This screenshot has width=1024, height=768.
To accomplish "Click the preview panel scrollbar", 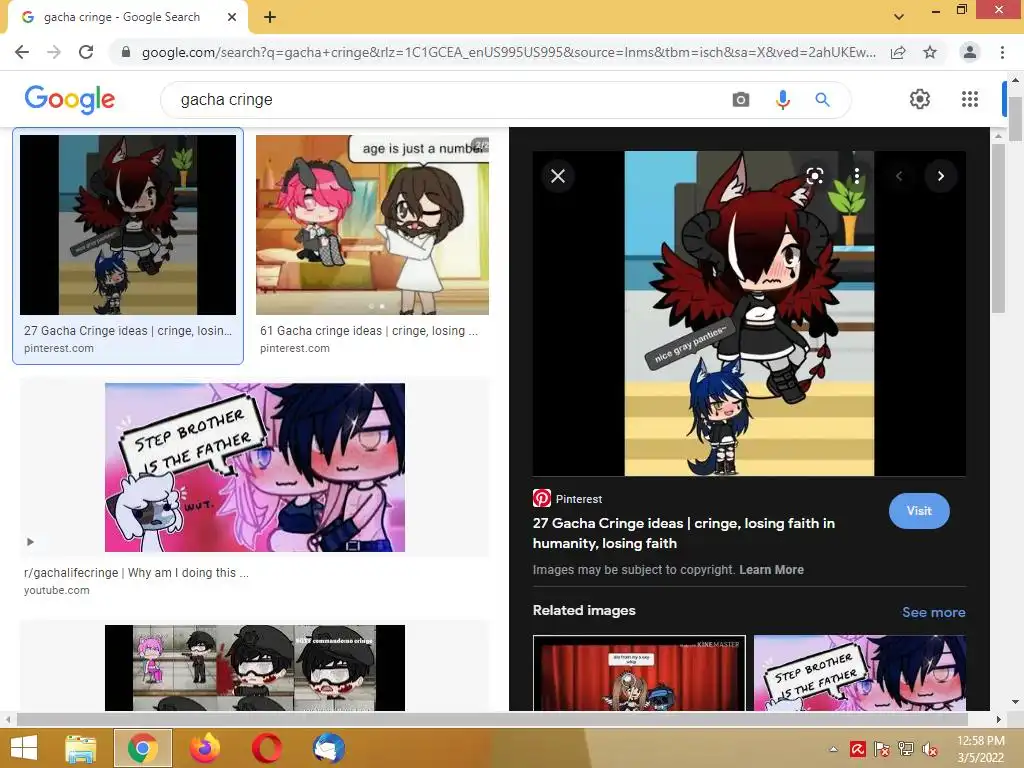I will [x=998, y=229].
